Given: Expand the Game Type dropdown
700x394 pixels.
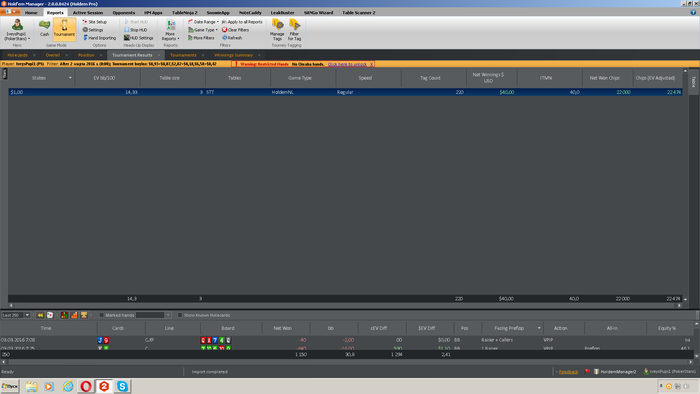Looking at the screenshot, I should pos(203,30).
